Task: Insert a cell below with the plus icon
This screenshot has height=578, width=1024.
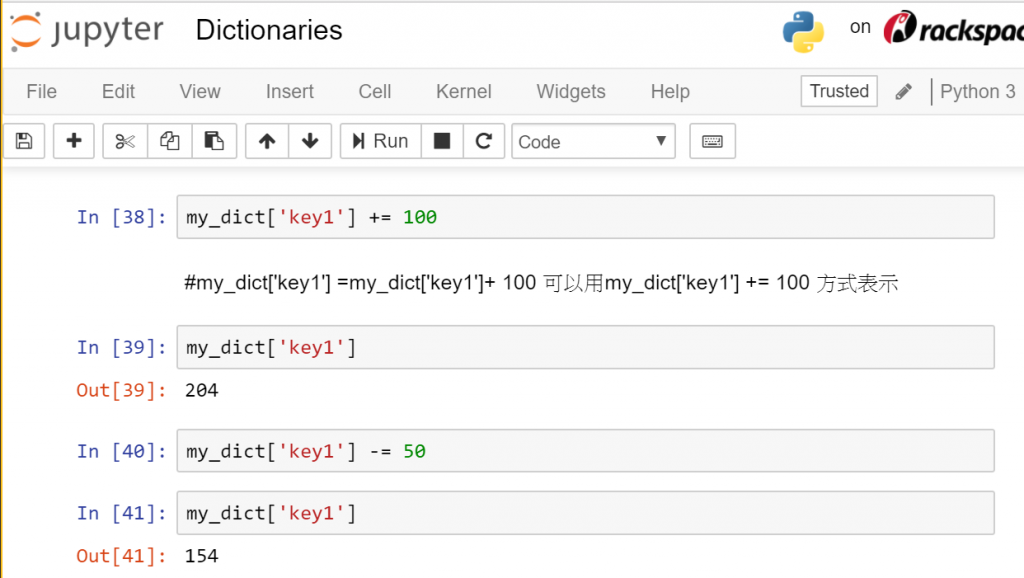Action: 74,142
